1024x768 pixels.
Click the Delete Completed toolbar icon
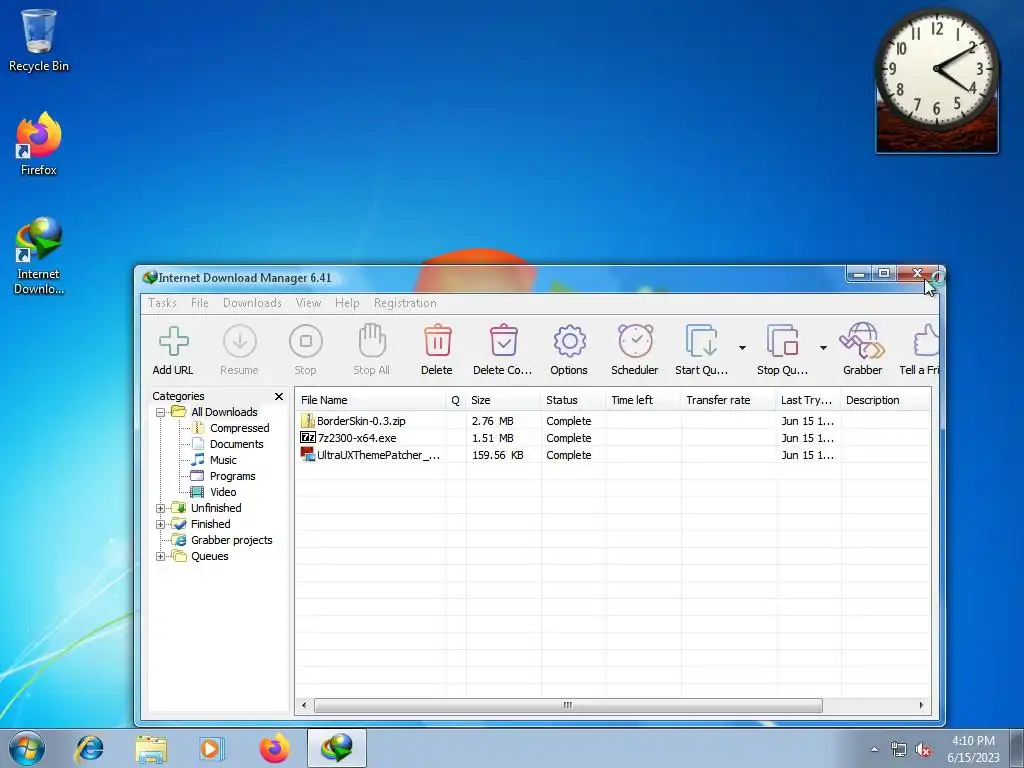point(504,340)
